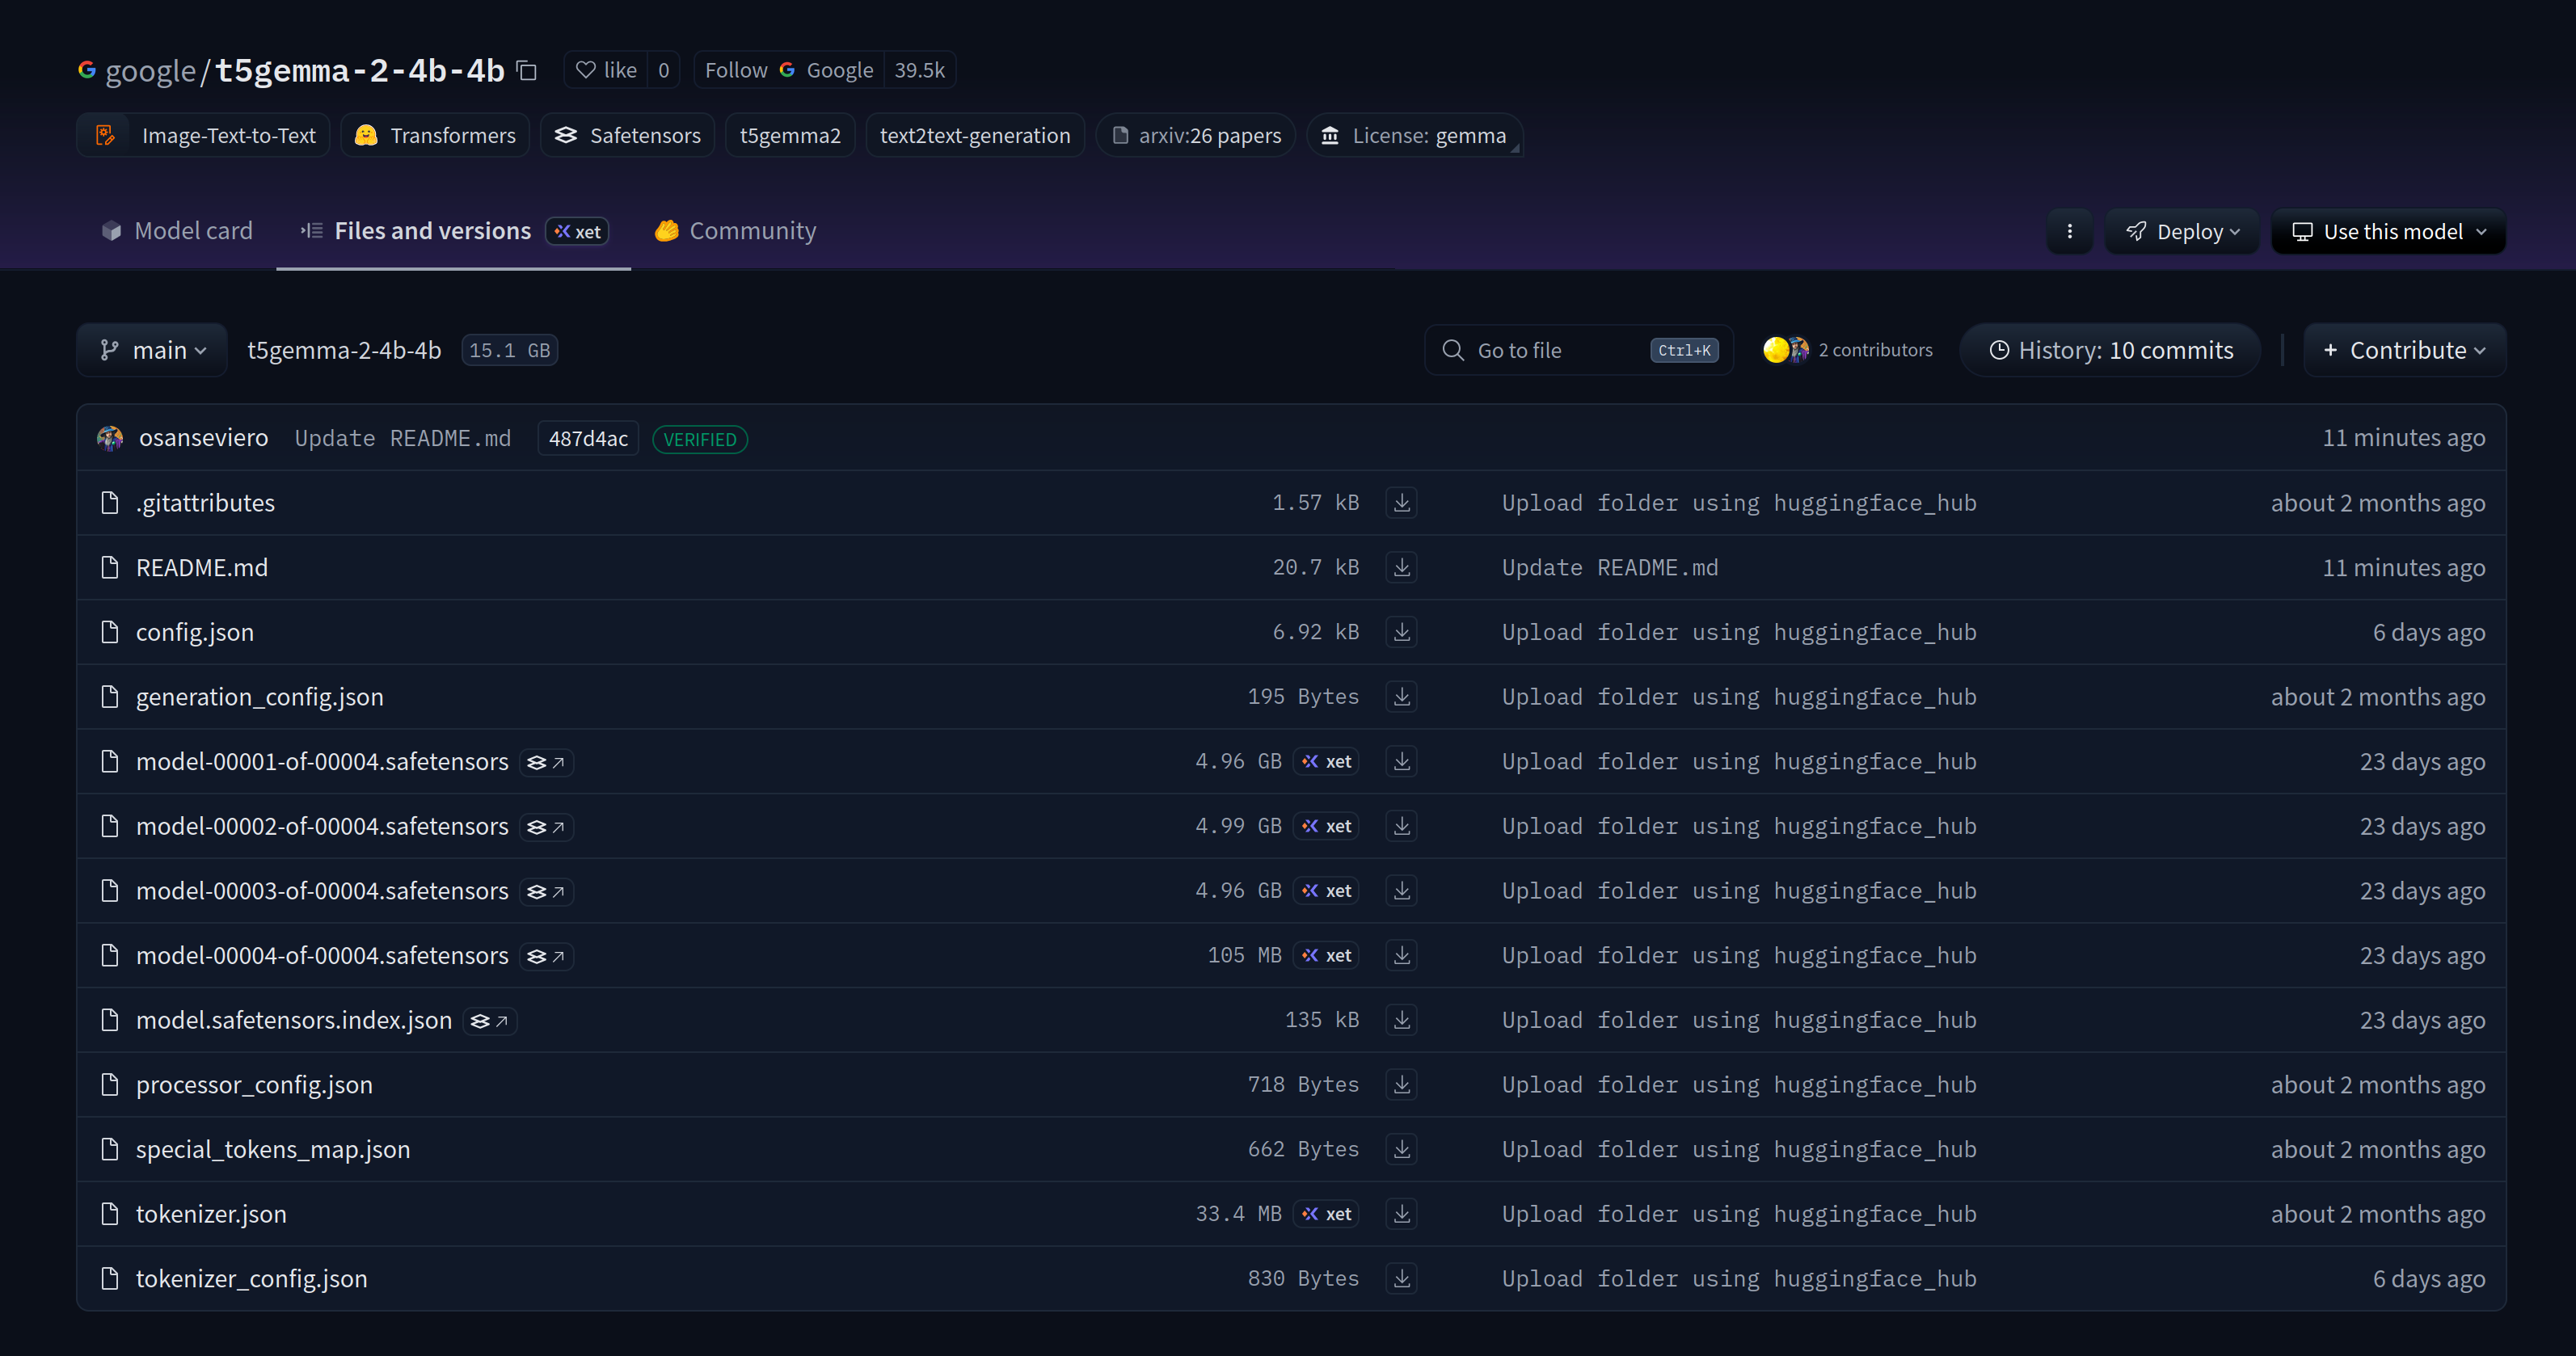Open the Contribute dropdown
The width and height of the screenshot is (2576, 1356).
pyautogui.click(x=2404, y=350)
